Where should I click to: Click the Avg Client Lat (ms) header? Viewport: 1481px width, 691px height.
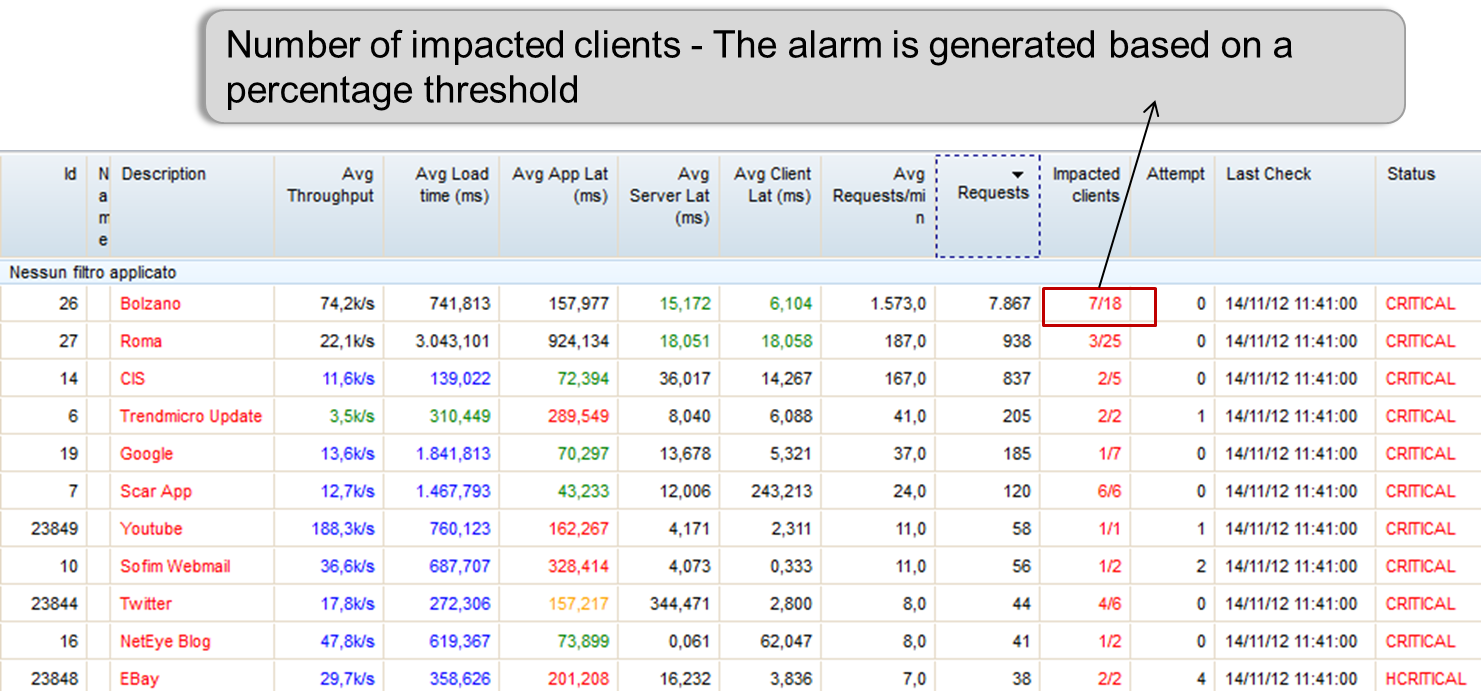(771, 205)
